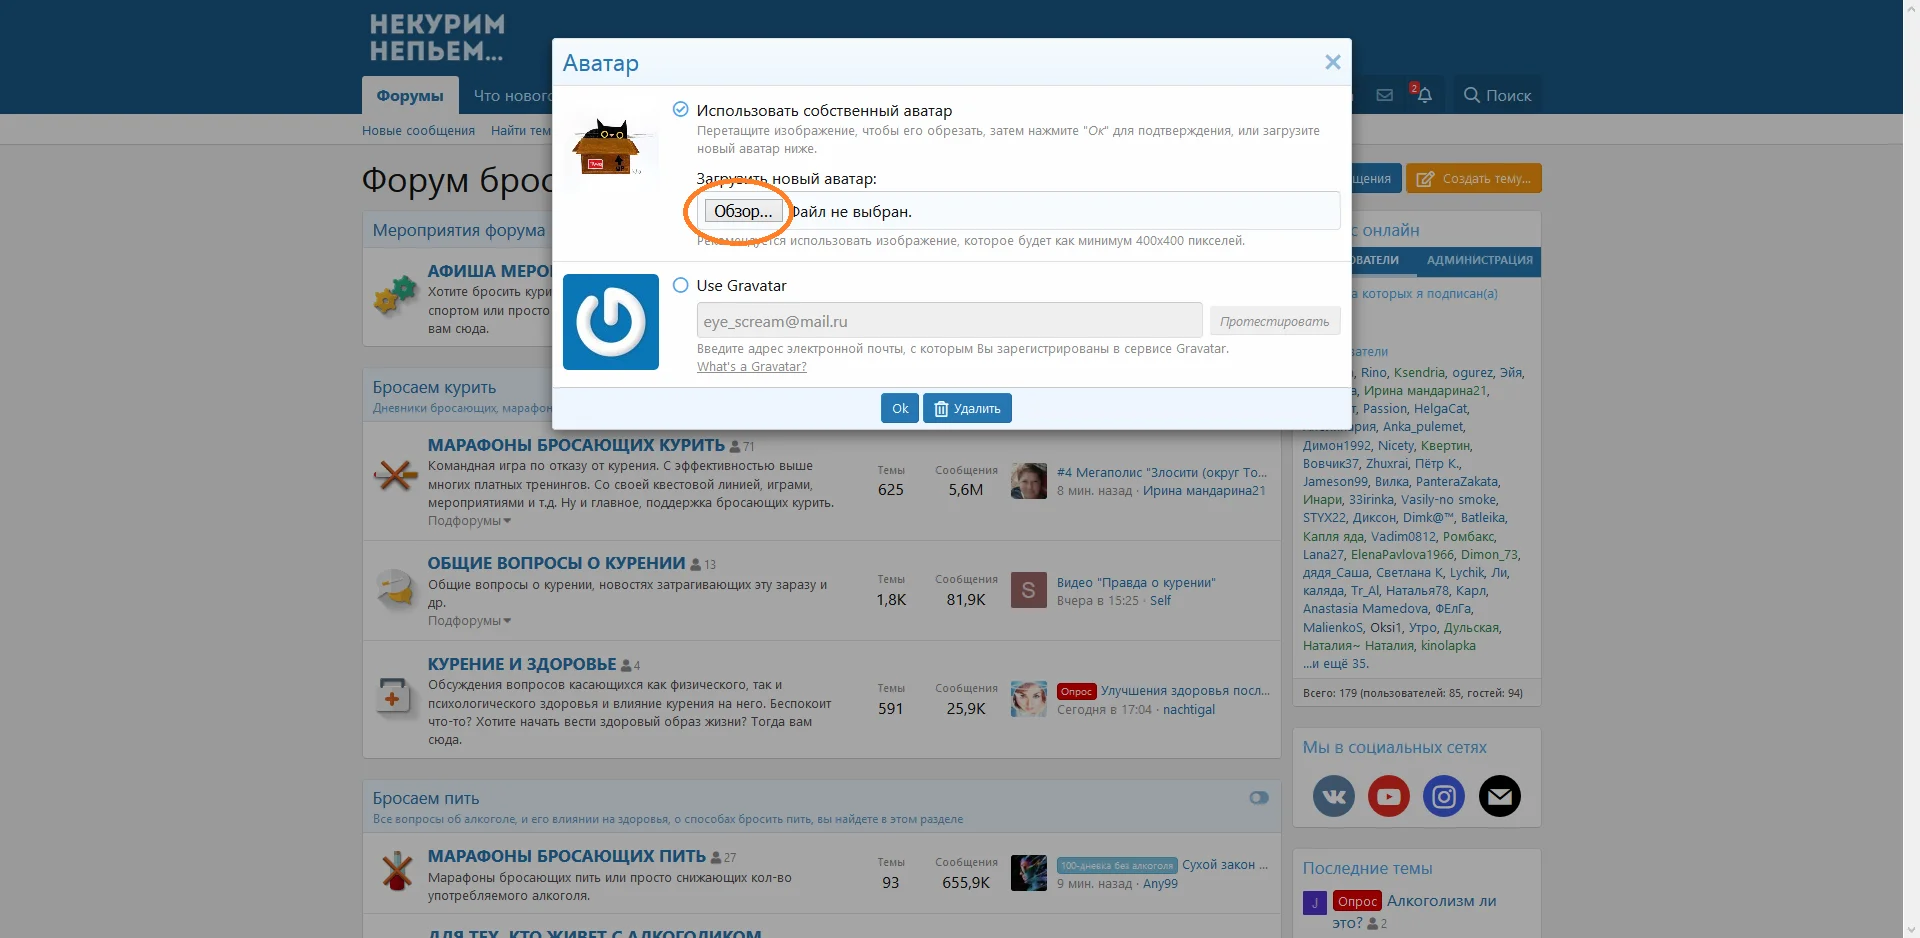The image size is (1920, 938).
Task: Select the 'Use Gravatar' radio option
Action: pyautogui.click(x=681, y=285)
